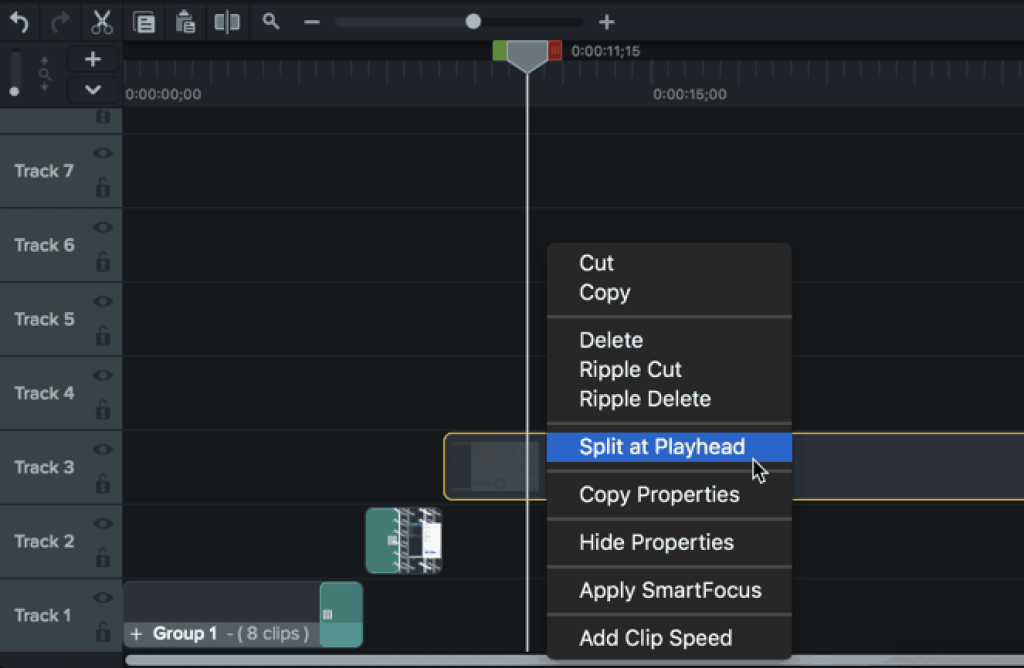Click the Split clip toolbar icon
The height and width of the screenshot is (668, 1024).
(227, 21)
